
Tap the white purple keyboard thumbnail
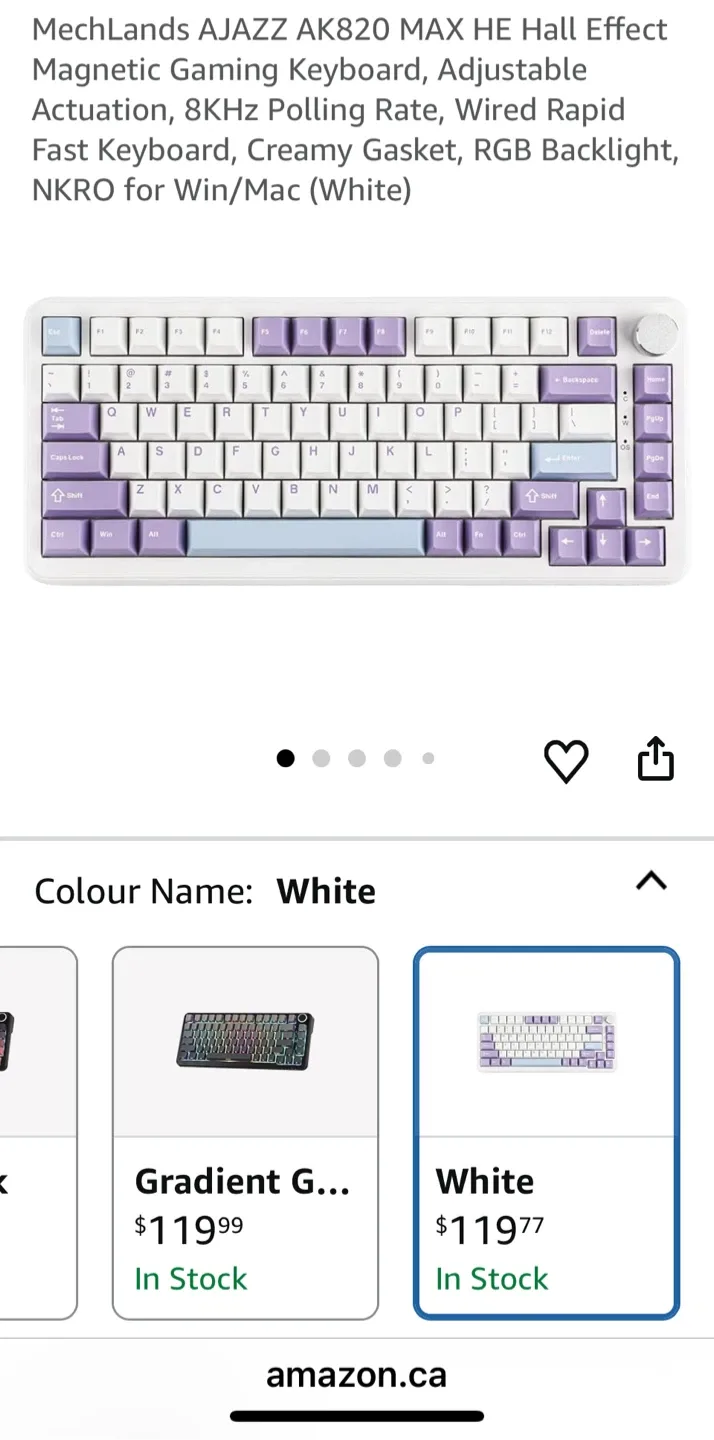click(547, 1041)
